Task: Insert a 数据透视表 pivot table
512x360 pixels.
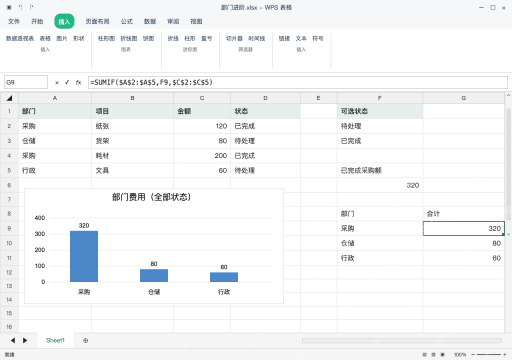Action: pos(20,39)
